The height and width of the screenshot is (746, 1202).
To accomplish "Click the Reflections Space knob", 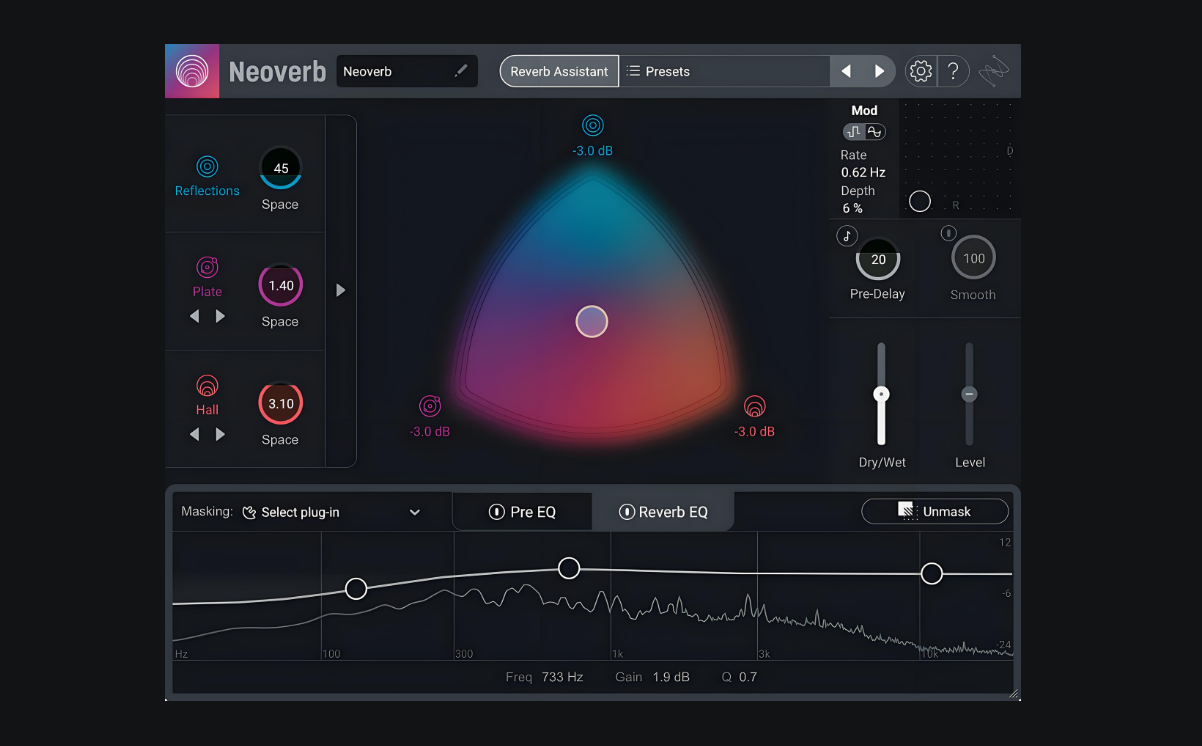I will (x=281, y=168).
